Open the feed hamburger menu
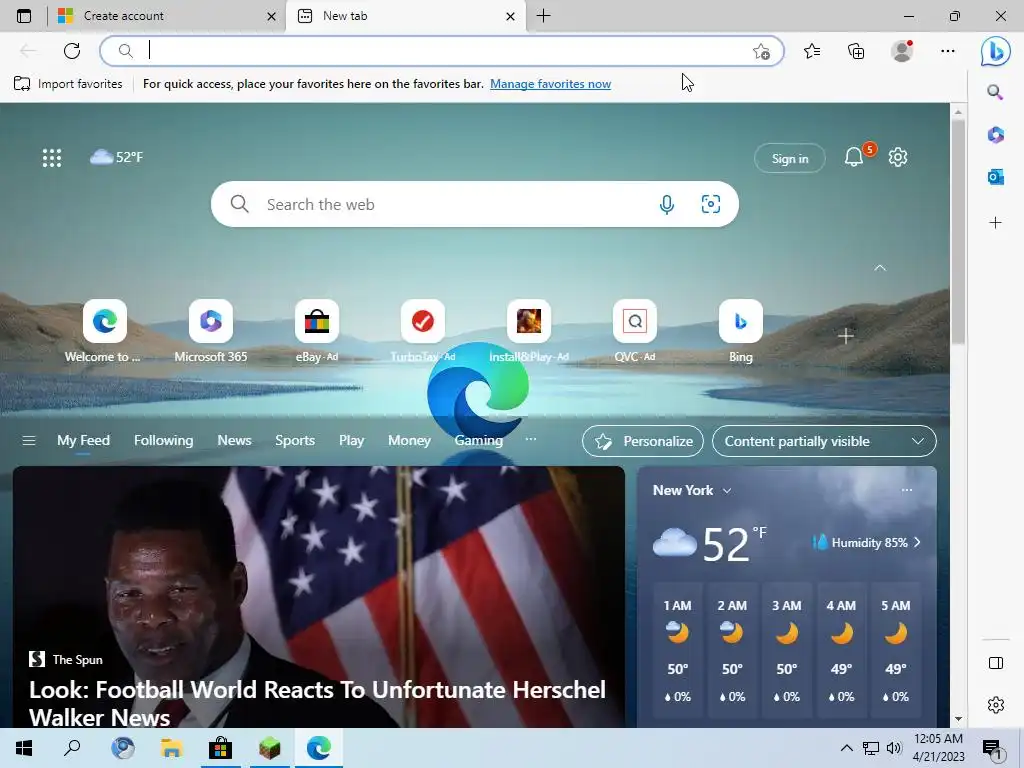 coord(29,441)
